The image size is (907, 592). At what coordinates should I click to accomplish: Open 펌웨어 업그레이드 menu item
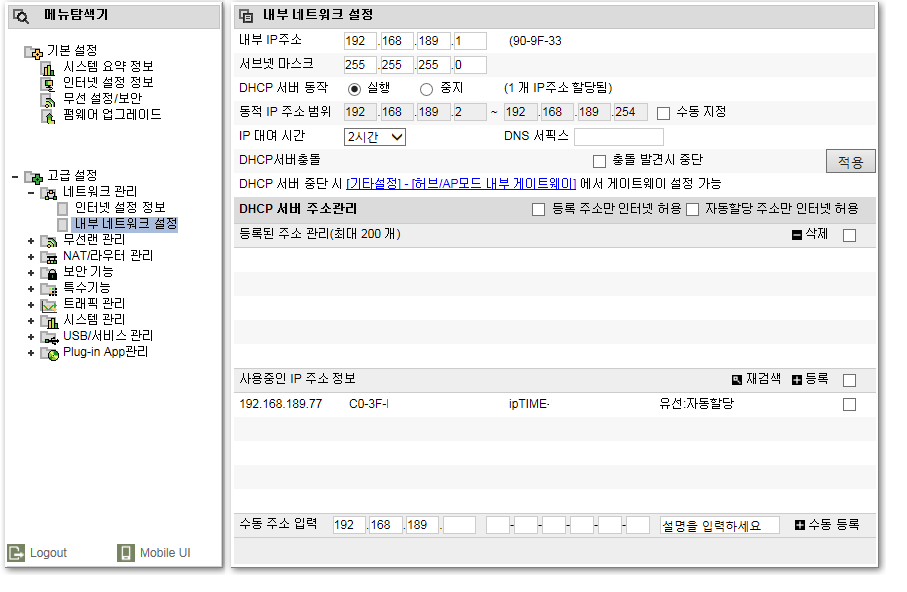pyautogui.click(x=112, y=115)
